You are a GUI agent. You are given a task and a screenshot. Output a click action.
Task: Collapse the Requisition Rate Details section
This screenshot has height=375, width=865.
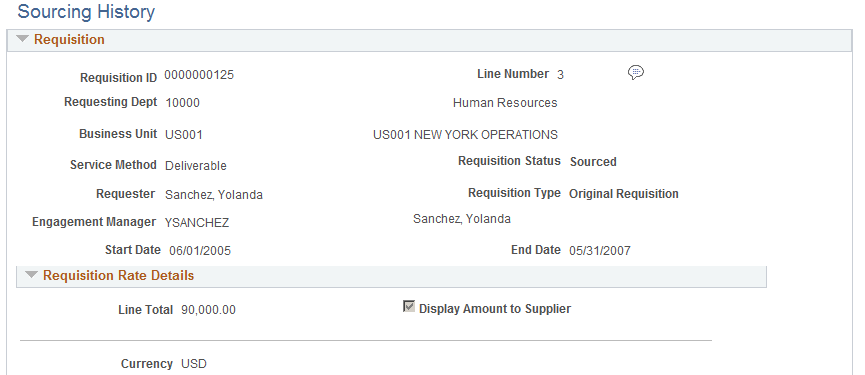click(31, 275)
